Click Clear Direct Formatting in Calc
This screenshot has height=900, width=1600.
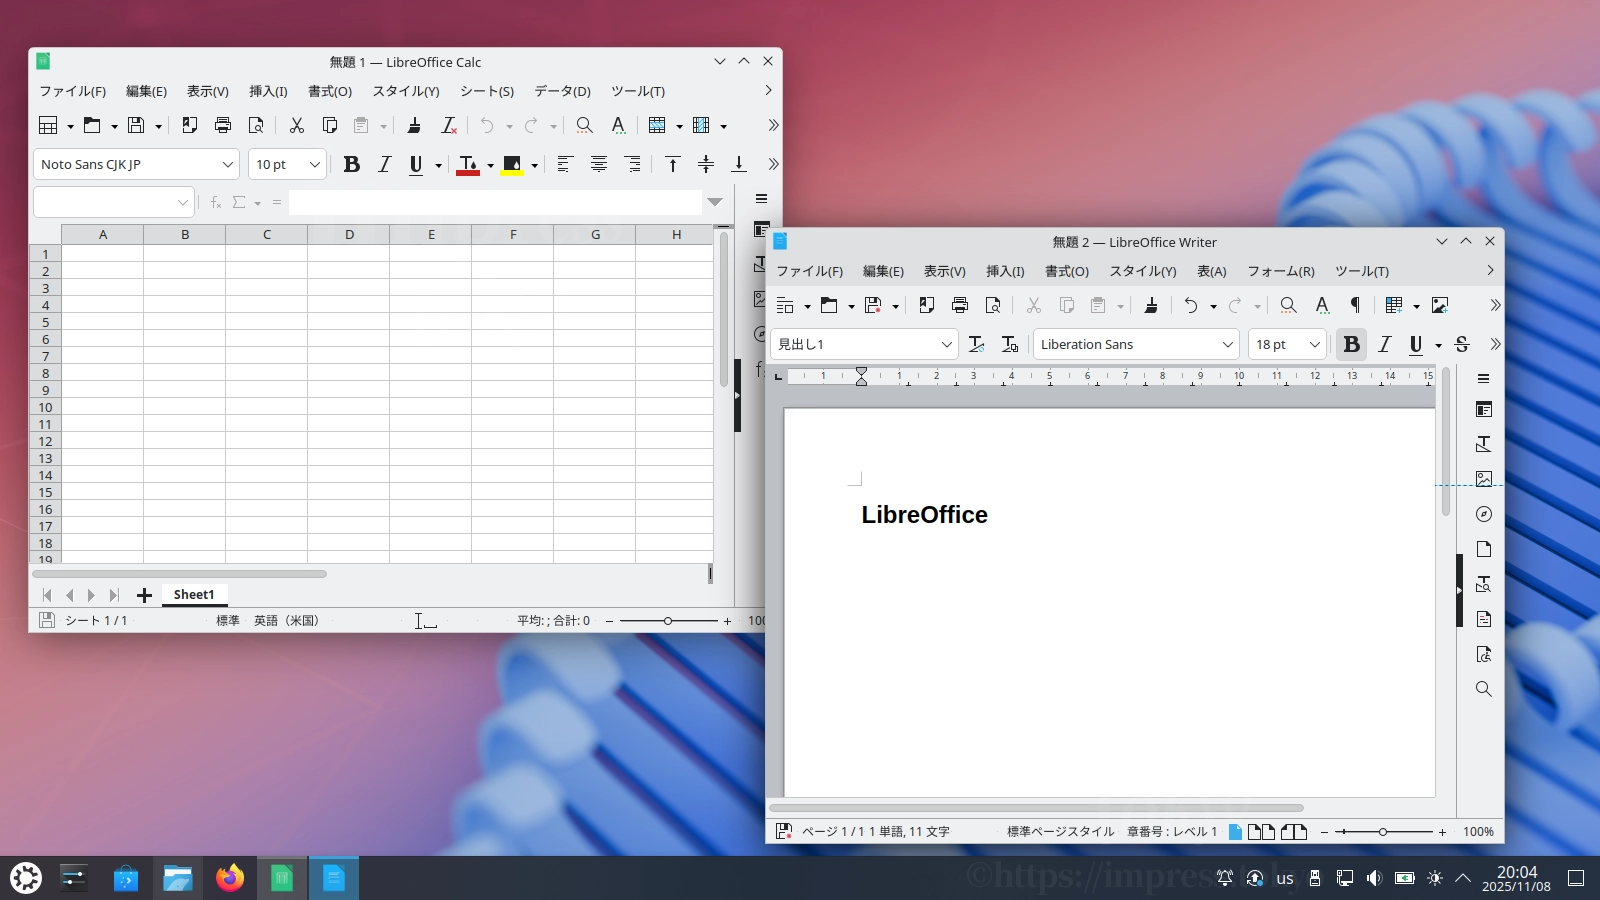(449, 125)
